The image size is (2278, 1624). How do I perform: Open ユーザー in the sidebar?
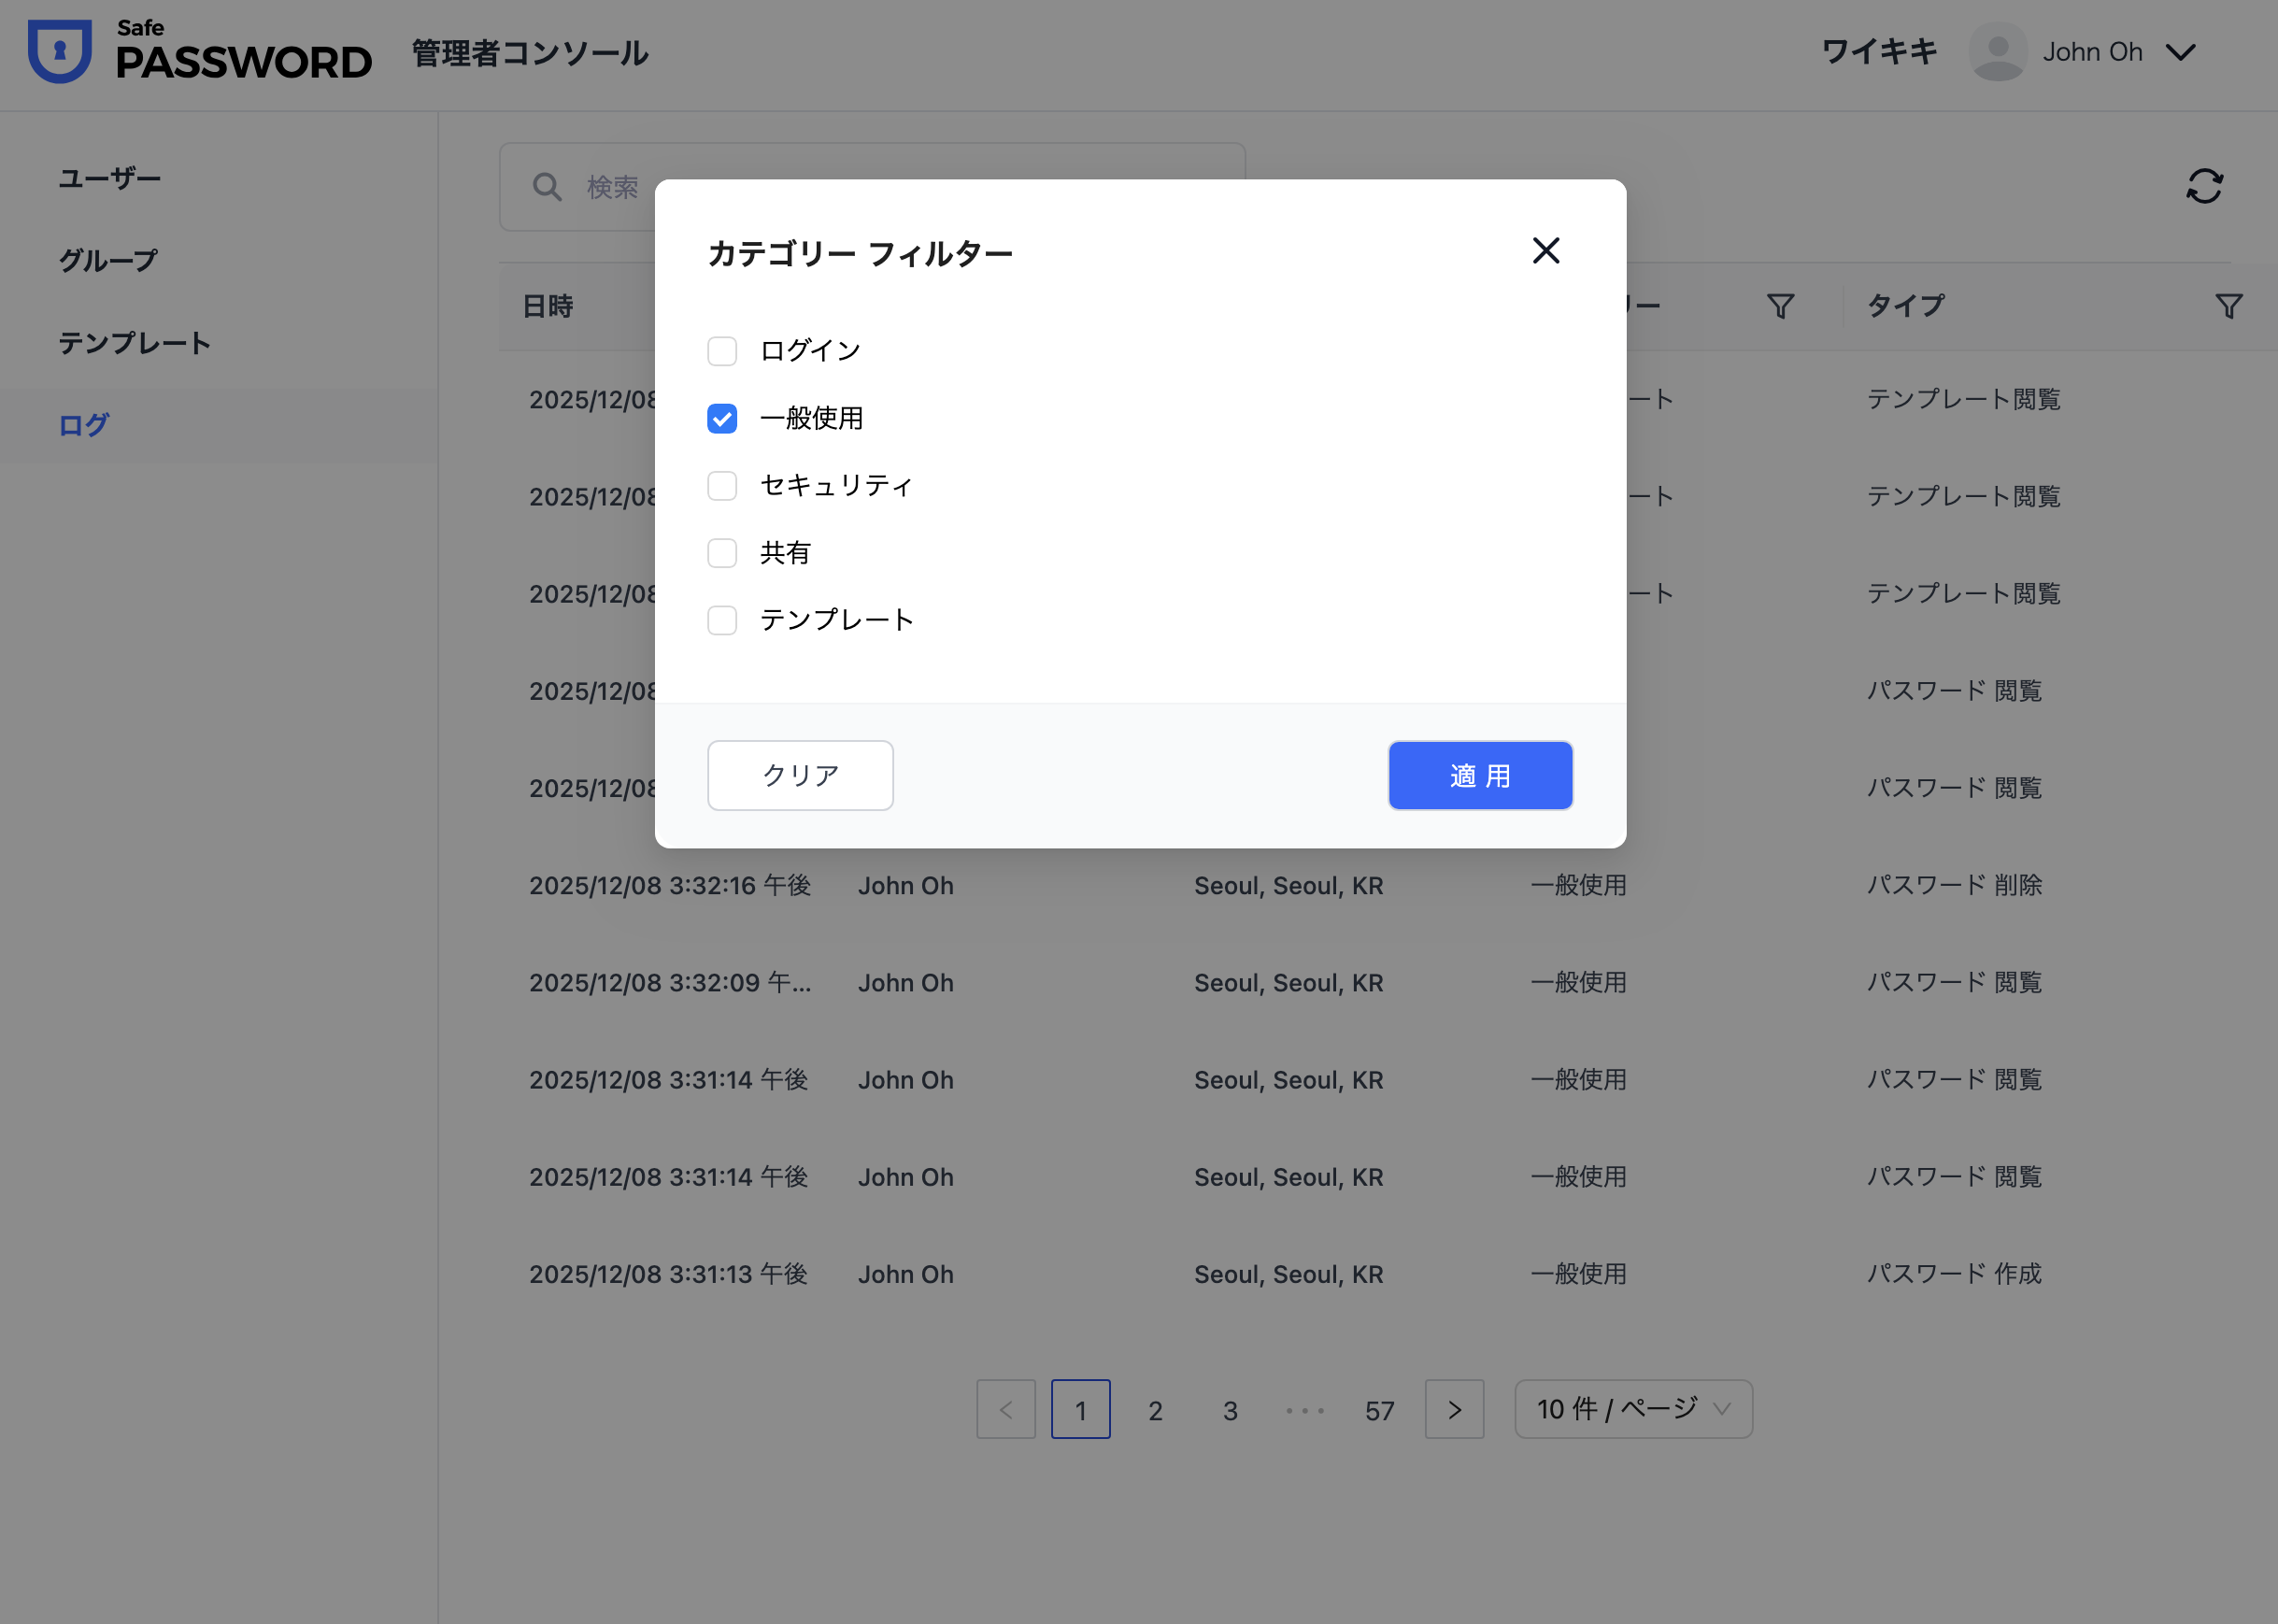[110, 179]
